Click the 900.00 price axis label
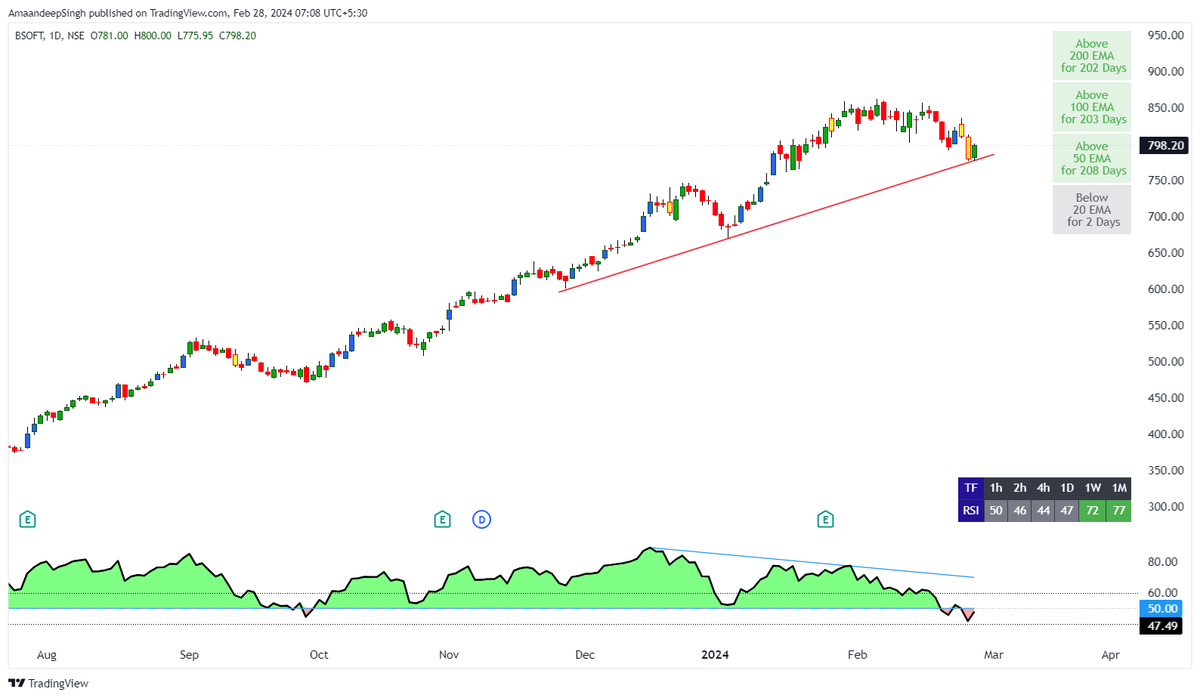The image size is (1200, 698). point(1166,72)
